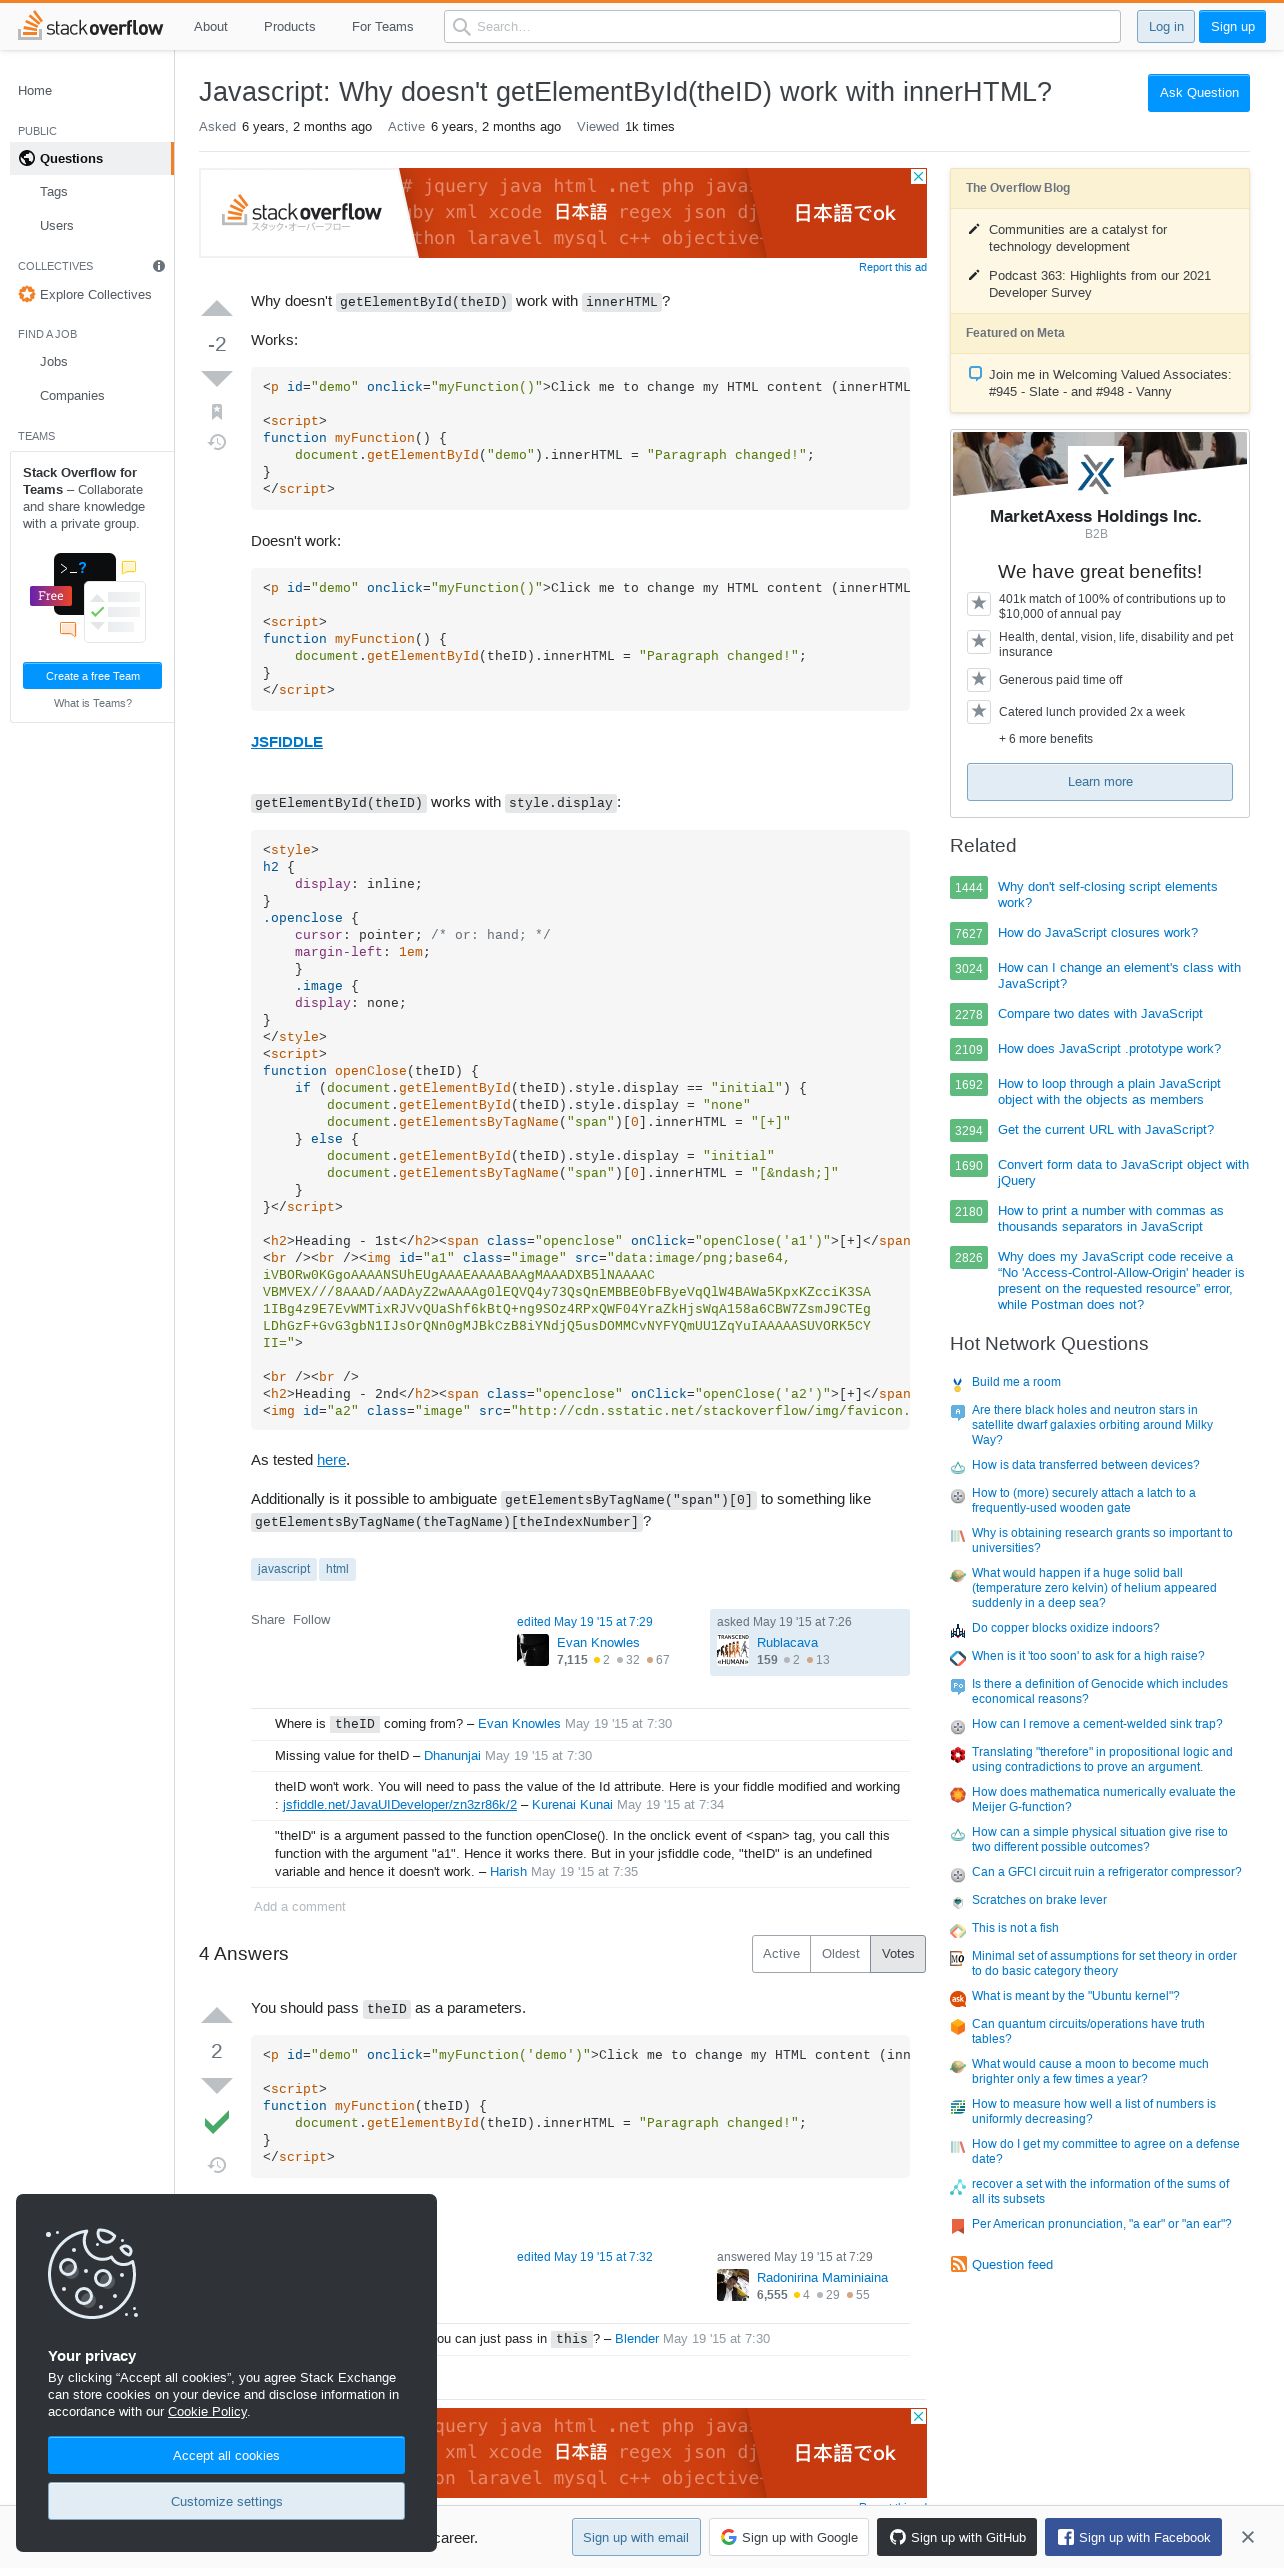Click the Log in button

tap(1166, 27)
